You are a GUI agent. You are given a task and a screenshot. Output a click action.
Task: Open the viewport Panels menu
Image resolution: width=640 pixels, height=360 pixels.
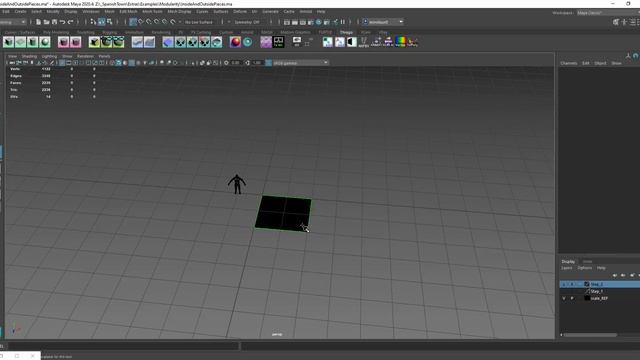click(x=104, y=56)
